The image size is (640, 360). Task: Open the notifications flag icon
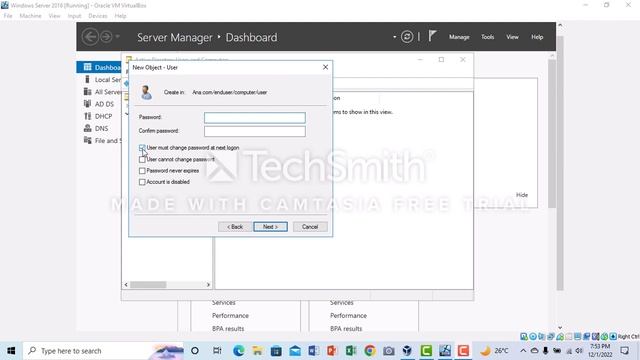pos(433,36)
